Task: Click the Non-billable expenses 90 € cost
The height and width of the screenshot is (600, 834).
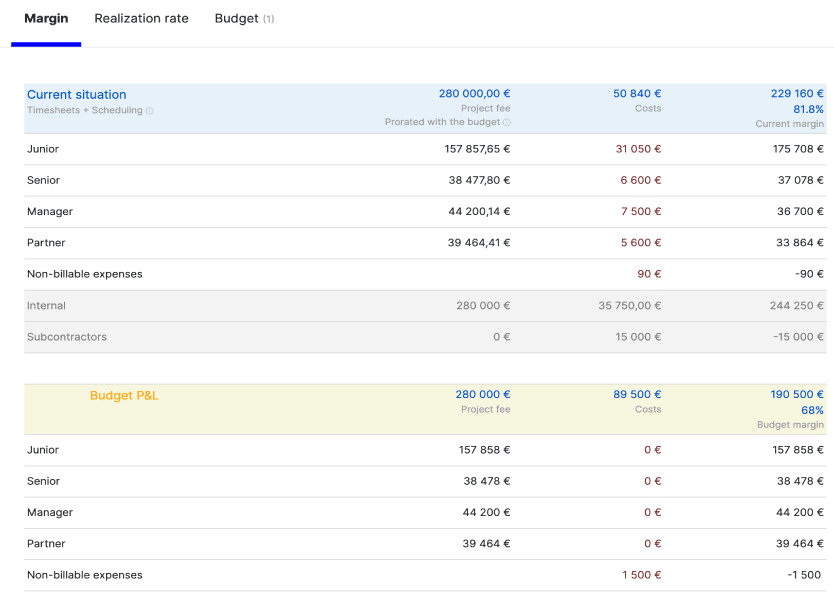Action: [649, 273]
